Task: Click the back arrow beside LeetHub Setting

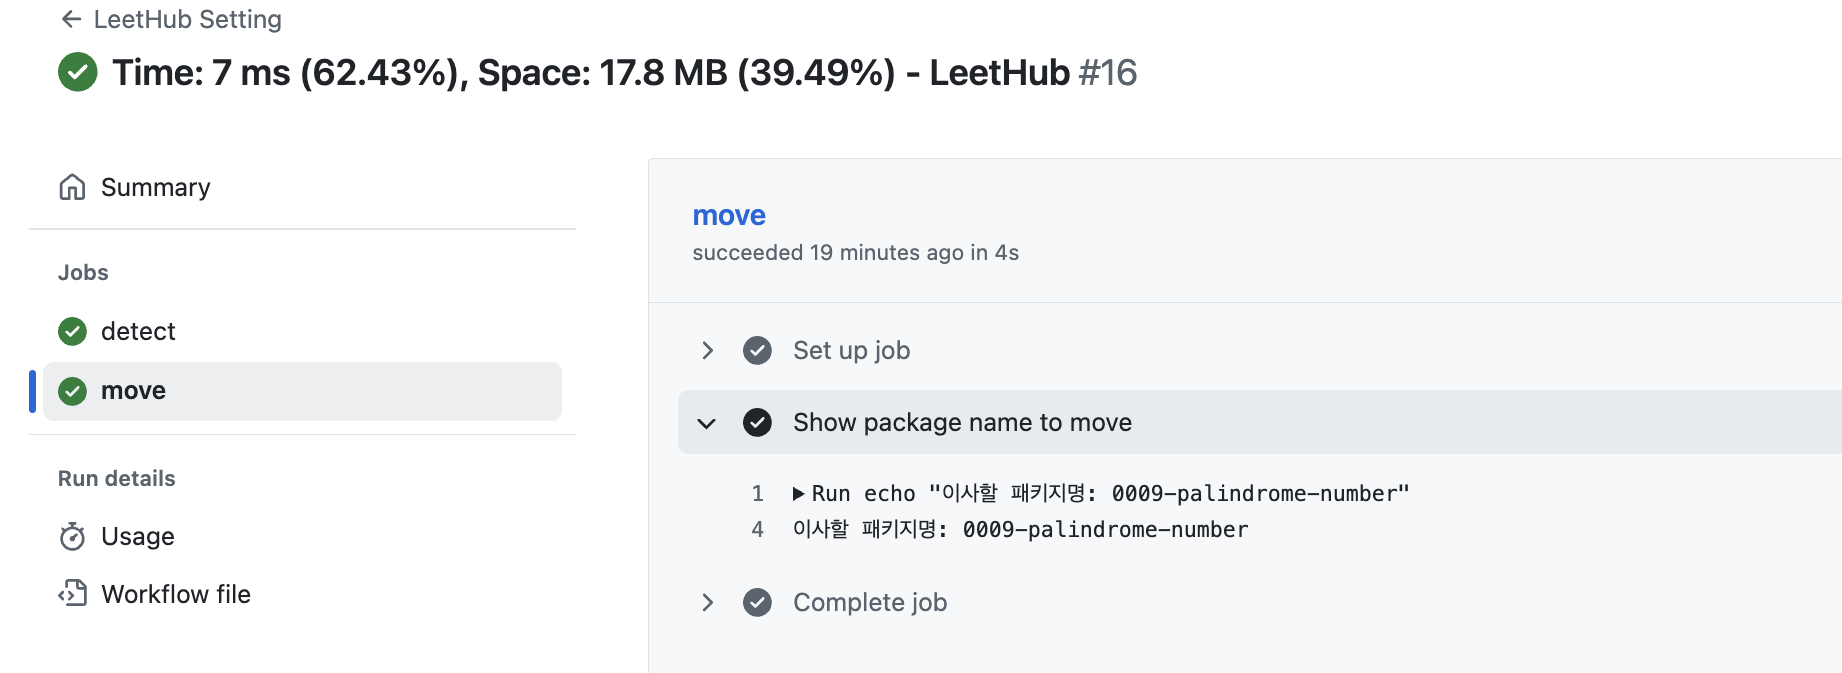Action: tap(71, 19)
